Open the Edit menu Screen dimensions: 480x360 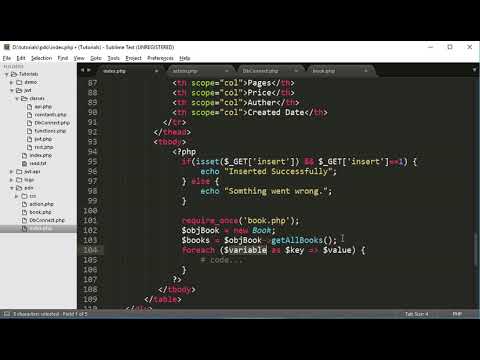[x=21, y=58]
